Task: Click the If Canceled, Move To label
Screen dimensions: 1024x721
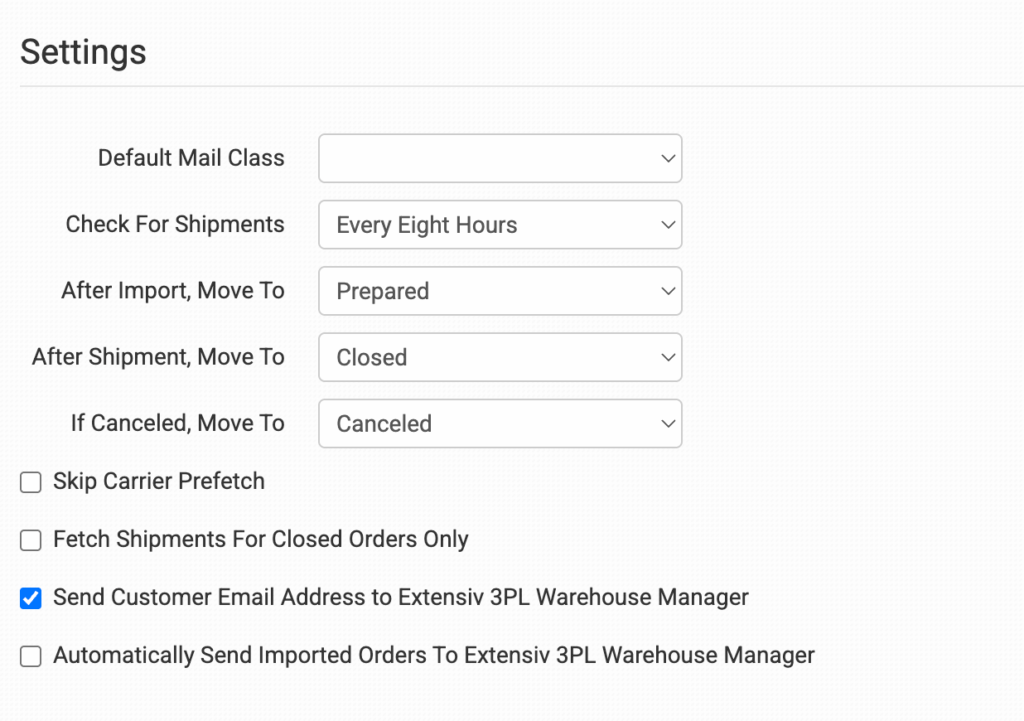Action: [178, 423]
